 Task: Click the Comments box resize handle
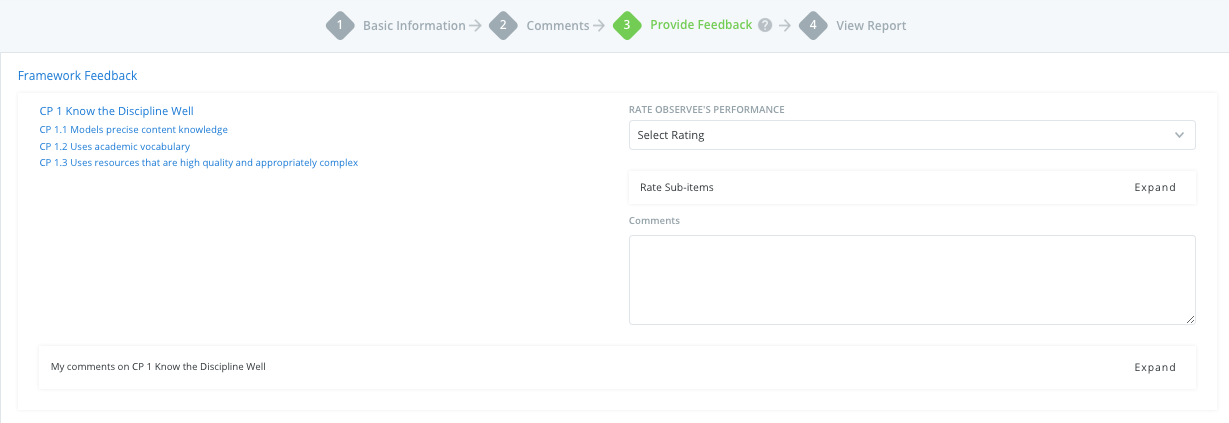(x=1190, y=319)
